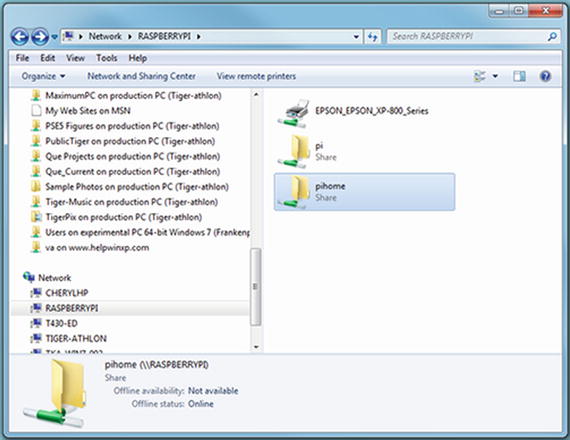
Task: Open the address bar history dropdown
Action: point(356,36)
